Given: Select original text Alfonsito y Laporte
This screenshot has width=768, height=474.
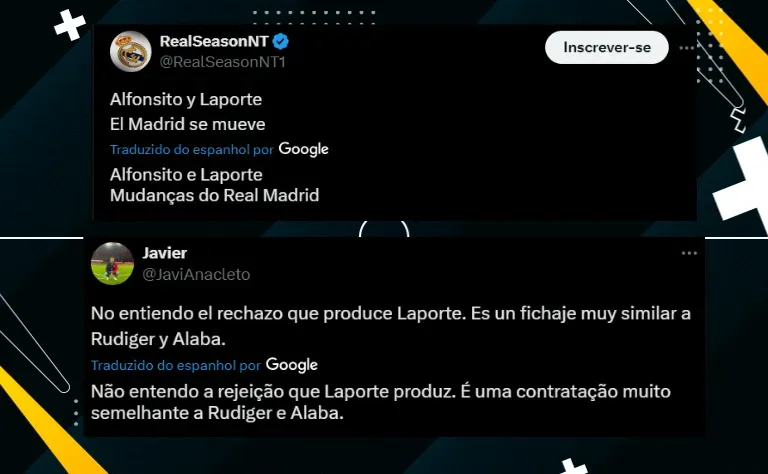Looking at the screenshot, I should point(186,99).
